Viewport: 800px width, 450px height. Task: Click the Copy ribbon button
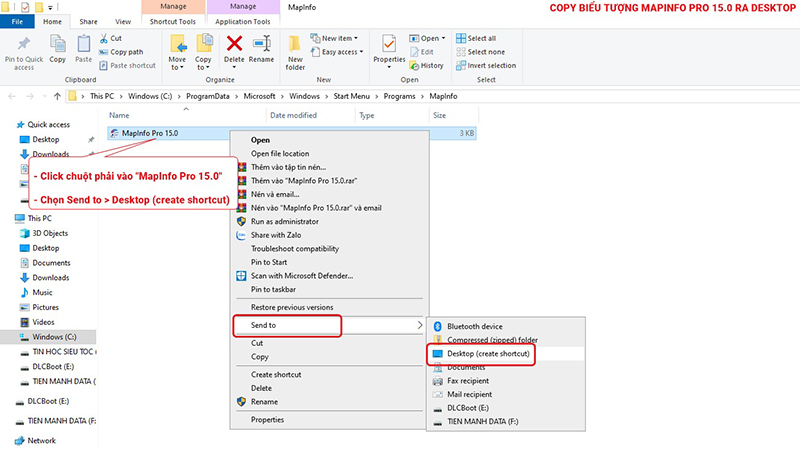coord(57,49)
